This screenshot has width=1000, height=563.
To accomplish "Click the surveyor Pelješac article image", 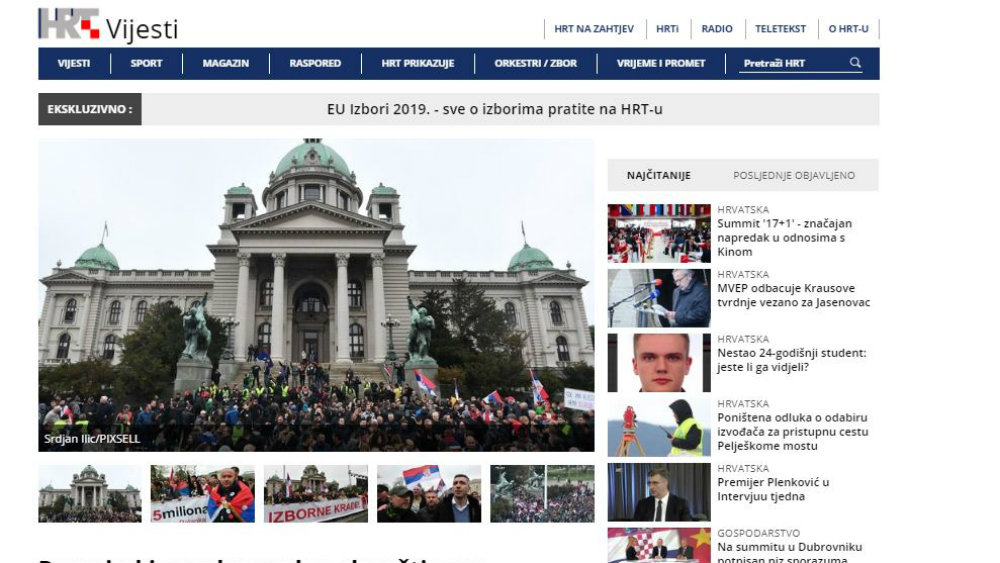I will point(659,427).
